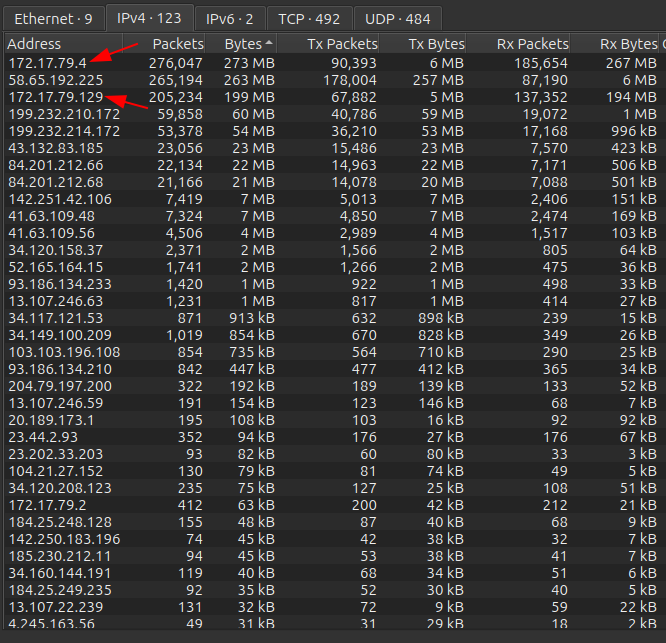
Task: Select the row for address 58.65.192.225
Action: tap(55, 80)
